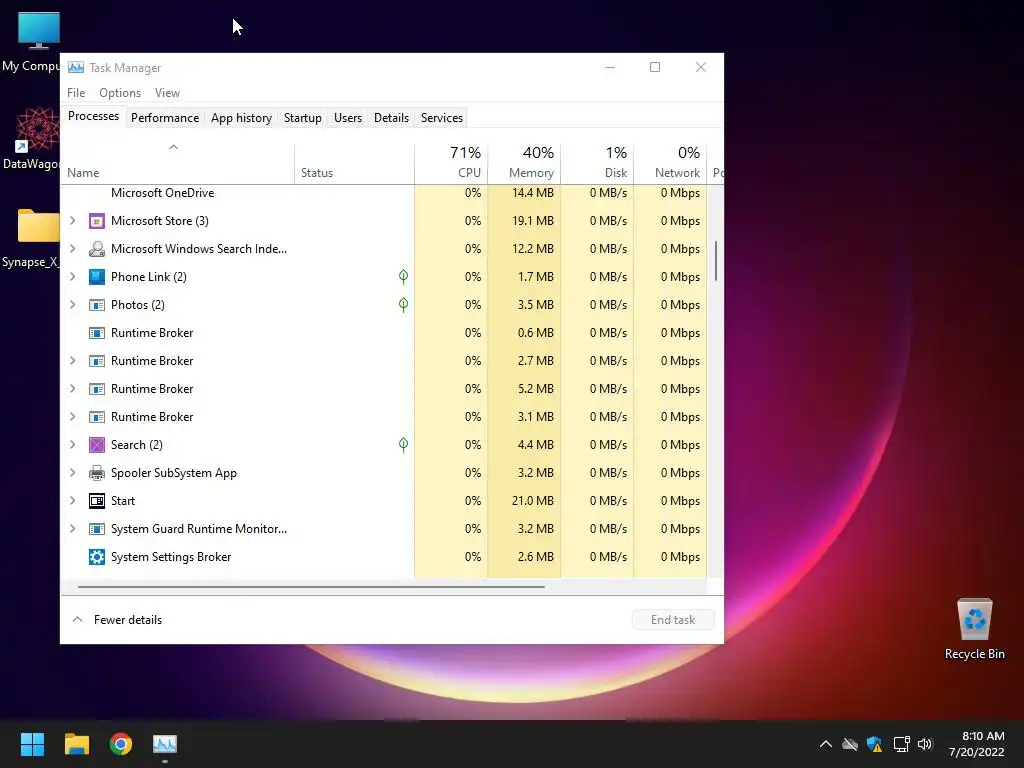Viewport: 1024px width, 768px height.
Task: Select the Microsoft OneDrive process row
Action: pos(383,193)
